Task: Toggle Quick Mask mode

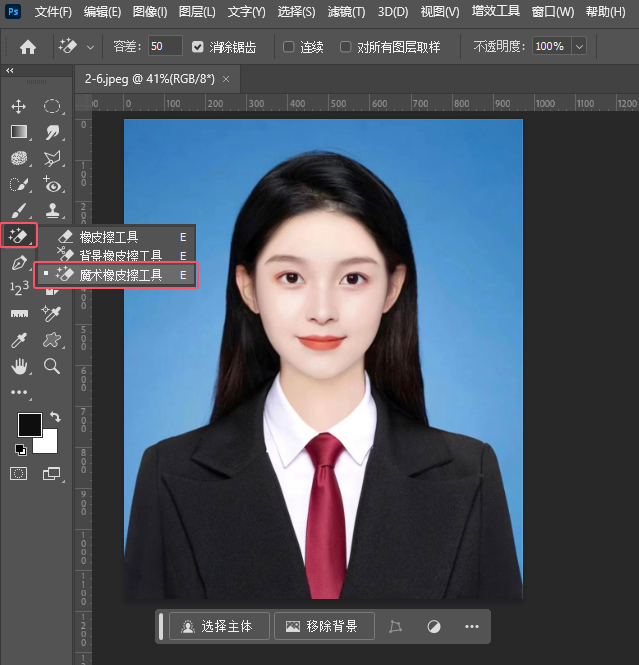Action: (x=18, y=473)
